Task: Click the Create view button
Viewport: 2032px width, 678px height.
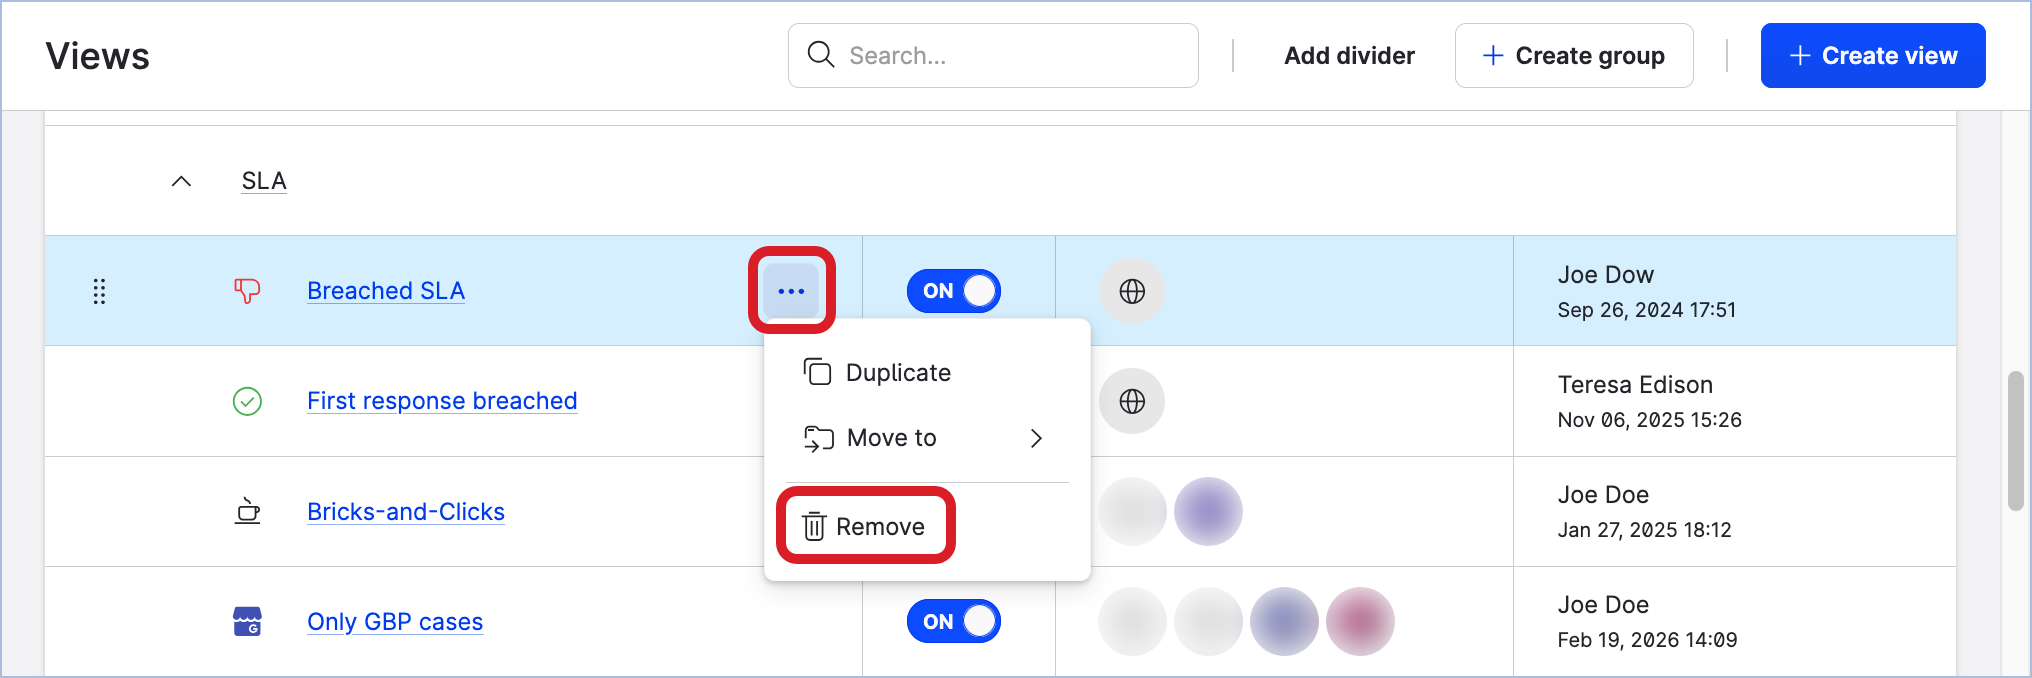Action: click(x=1872, y=56)
